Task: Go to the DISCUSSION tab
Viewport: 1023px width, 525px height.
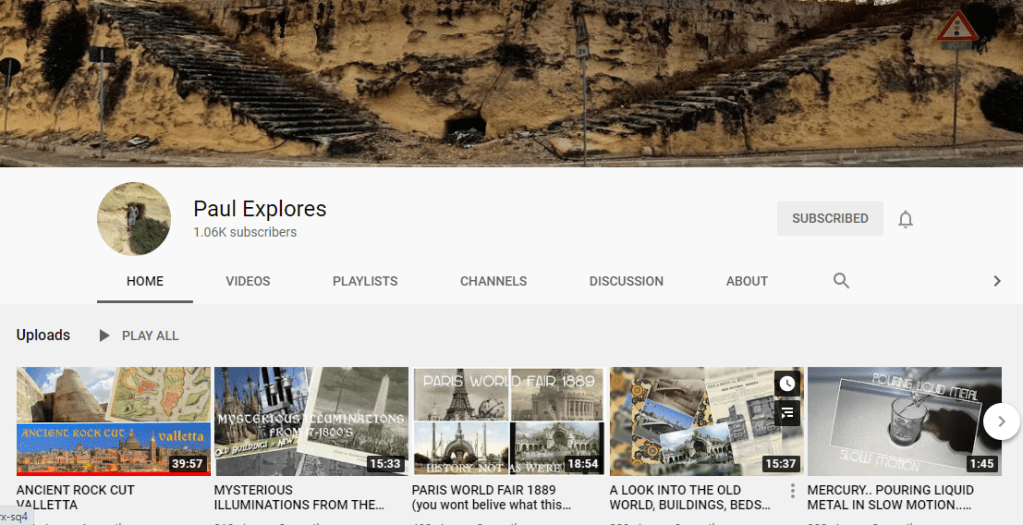Action: point(626,281)
